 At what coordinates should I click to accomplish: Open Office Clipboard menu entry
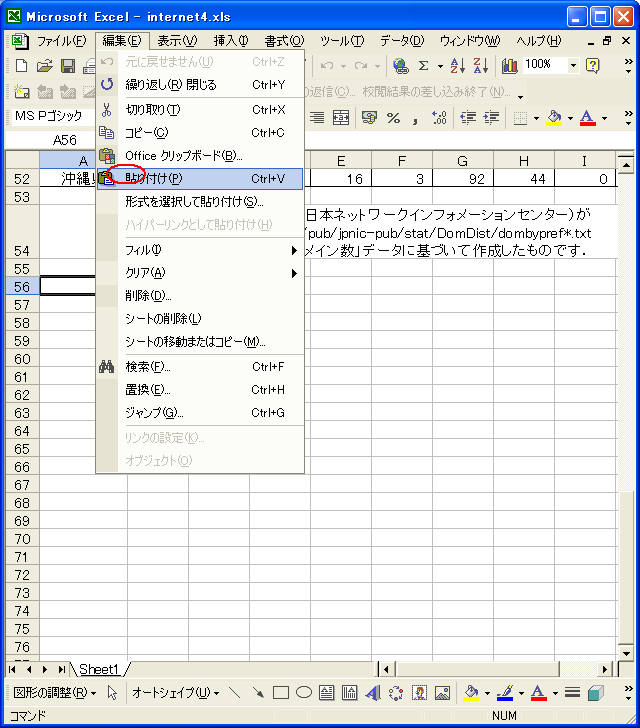click(200, 156)
